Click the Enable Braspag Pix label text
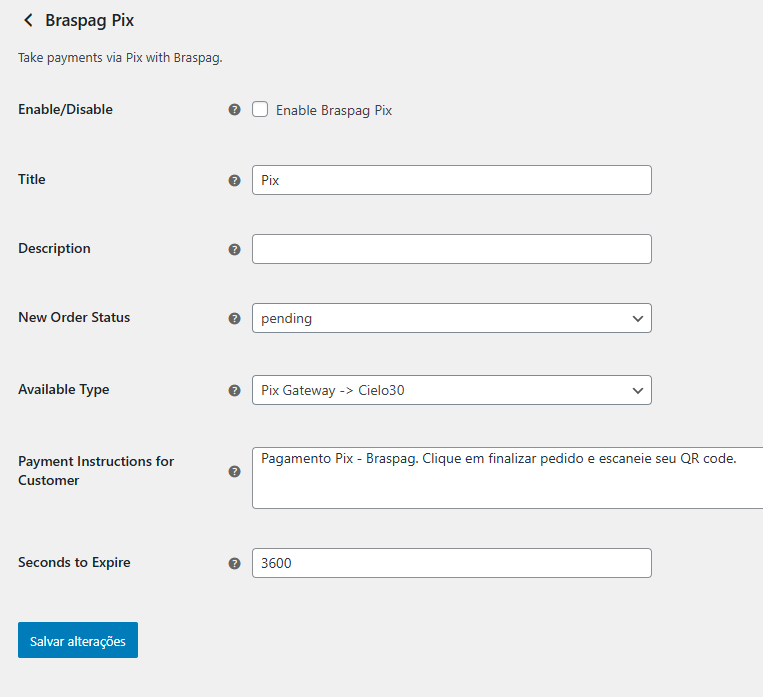This screenshot has height=697, width=763. (334, 110)
